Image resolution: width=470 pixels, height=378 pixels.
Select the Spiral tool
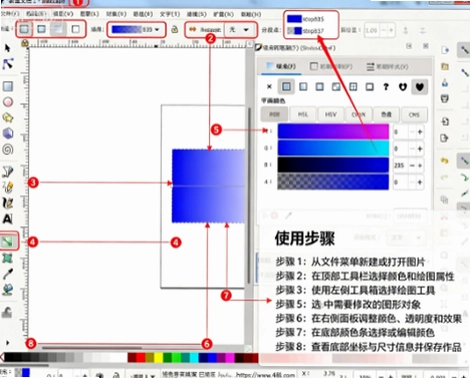pyautogui.click(x=8, y=149)
